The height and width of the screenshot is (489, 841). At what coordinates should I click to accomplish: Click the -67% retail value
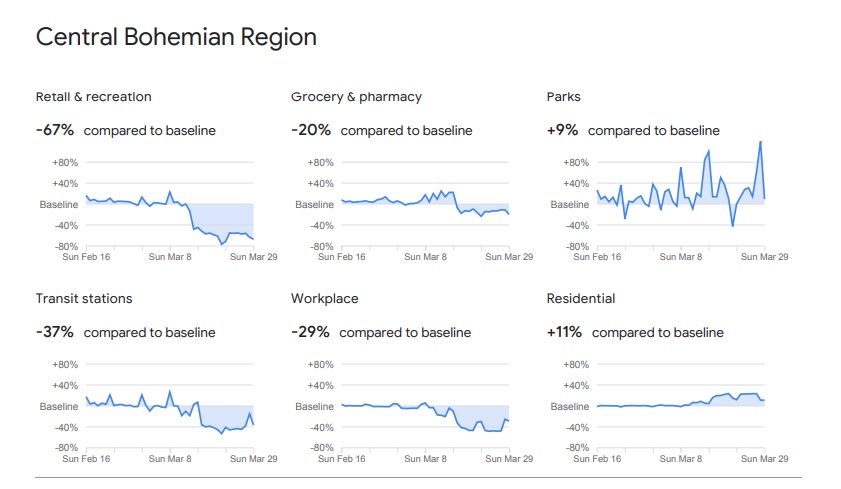(55, 130)
